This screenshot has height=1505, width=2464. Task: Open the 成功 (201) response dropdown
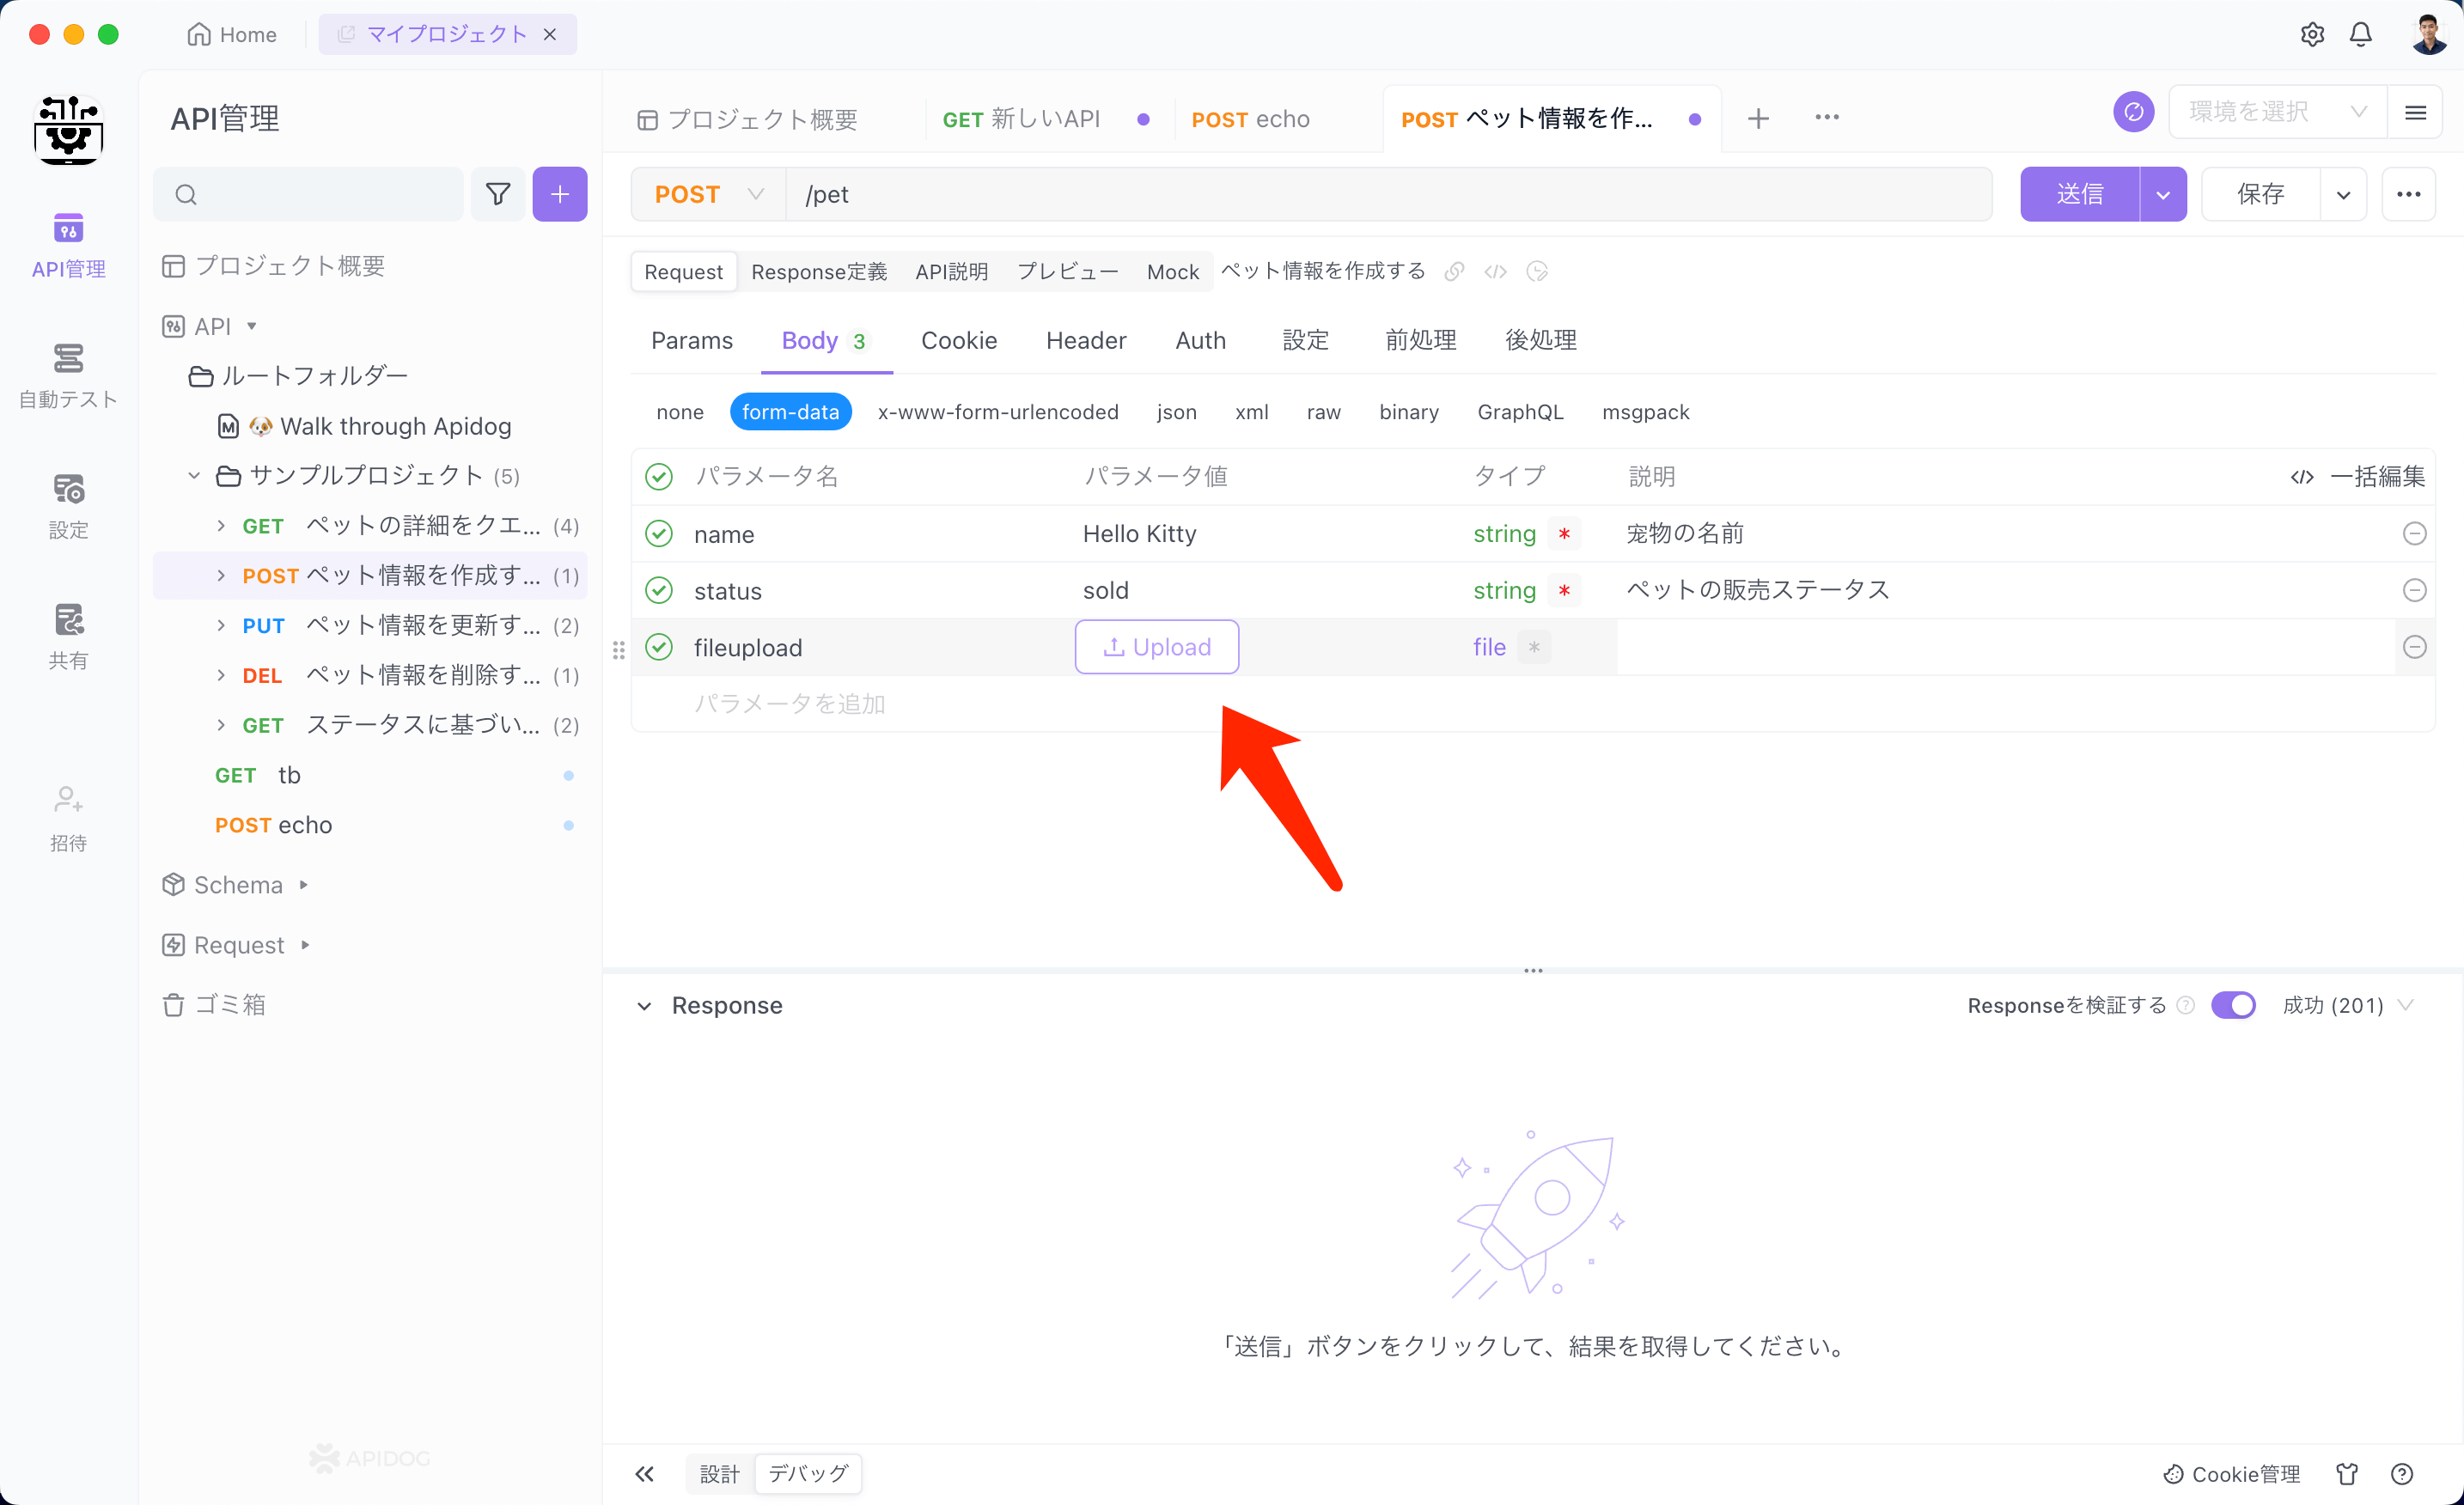tap(2348, 1005)
